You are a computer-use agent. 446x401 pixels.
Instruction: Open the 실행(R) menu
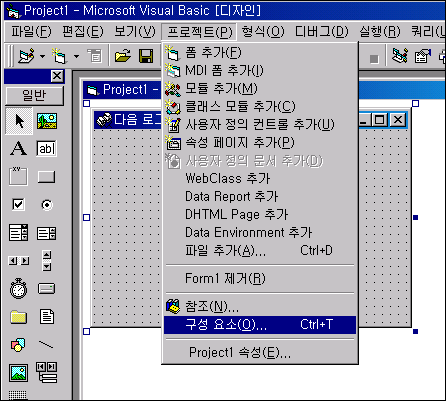tap(380, 32)
